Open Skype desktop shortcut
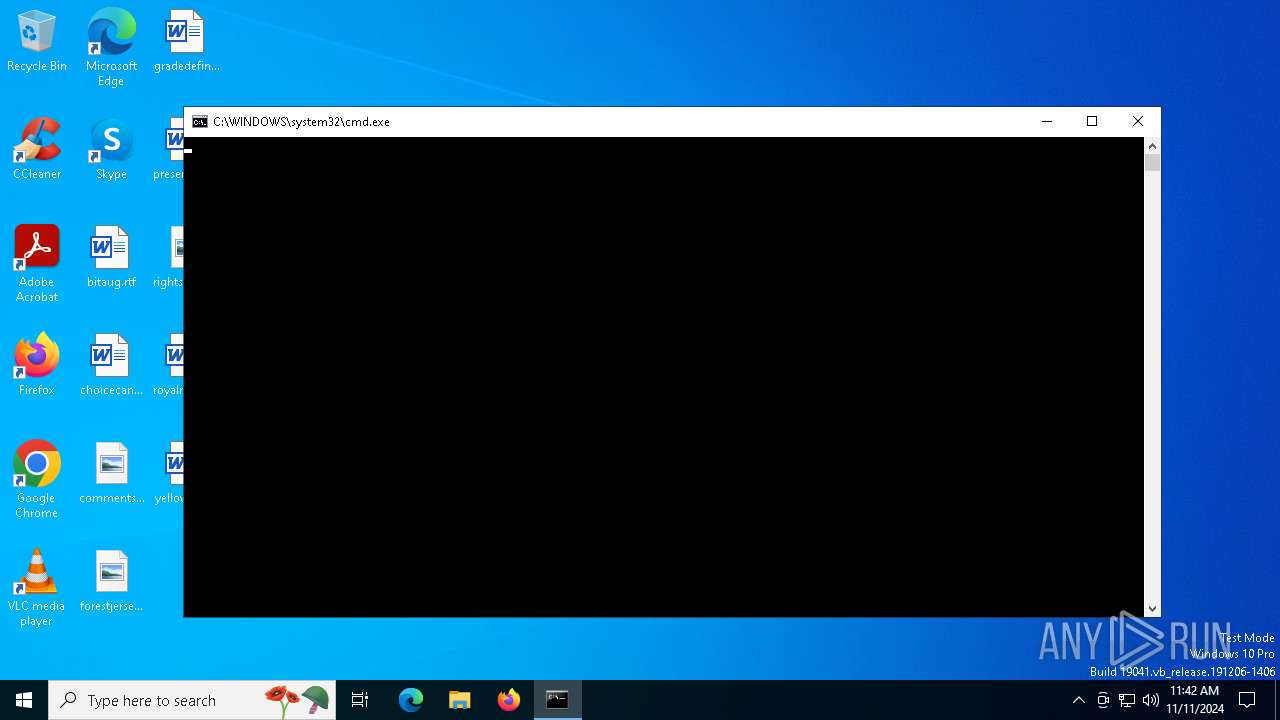1280x720 pixels. click(x=111, y=150)
